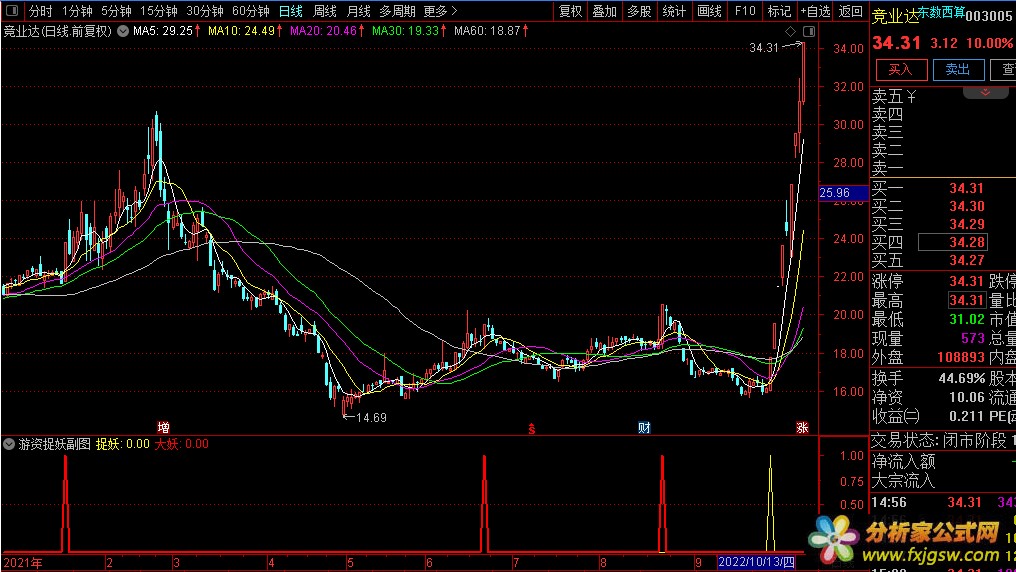Click the 卖出 sell button

tap(958, 69)
